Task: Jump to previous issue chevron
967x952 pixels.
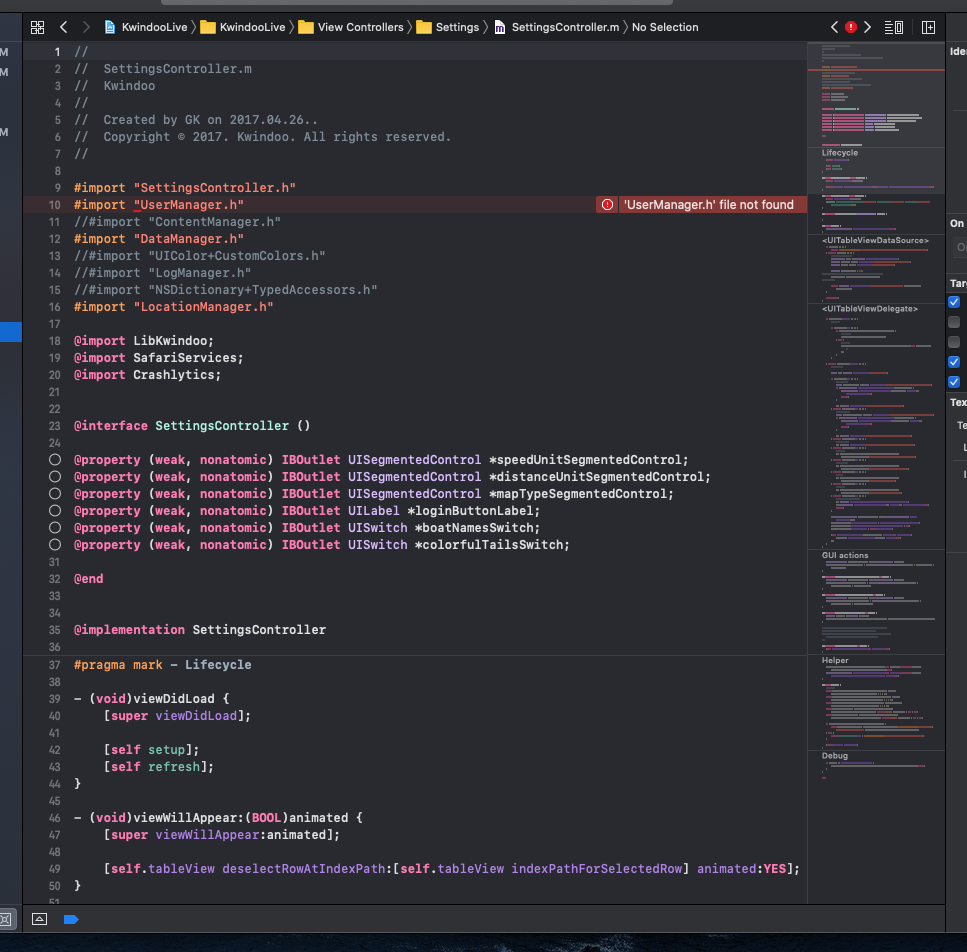Action: click(x=834, y=27)
